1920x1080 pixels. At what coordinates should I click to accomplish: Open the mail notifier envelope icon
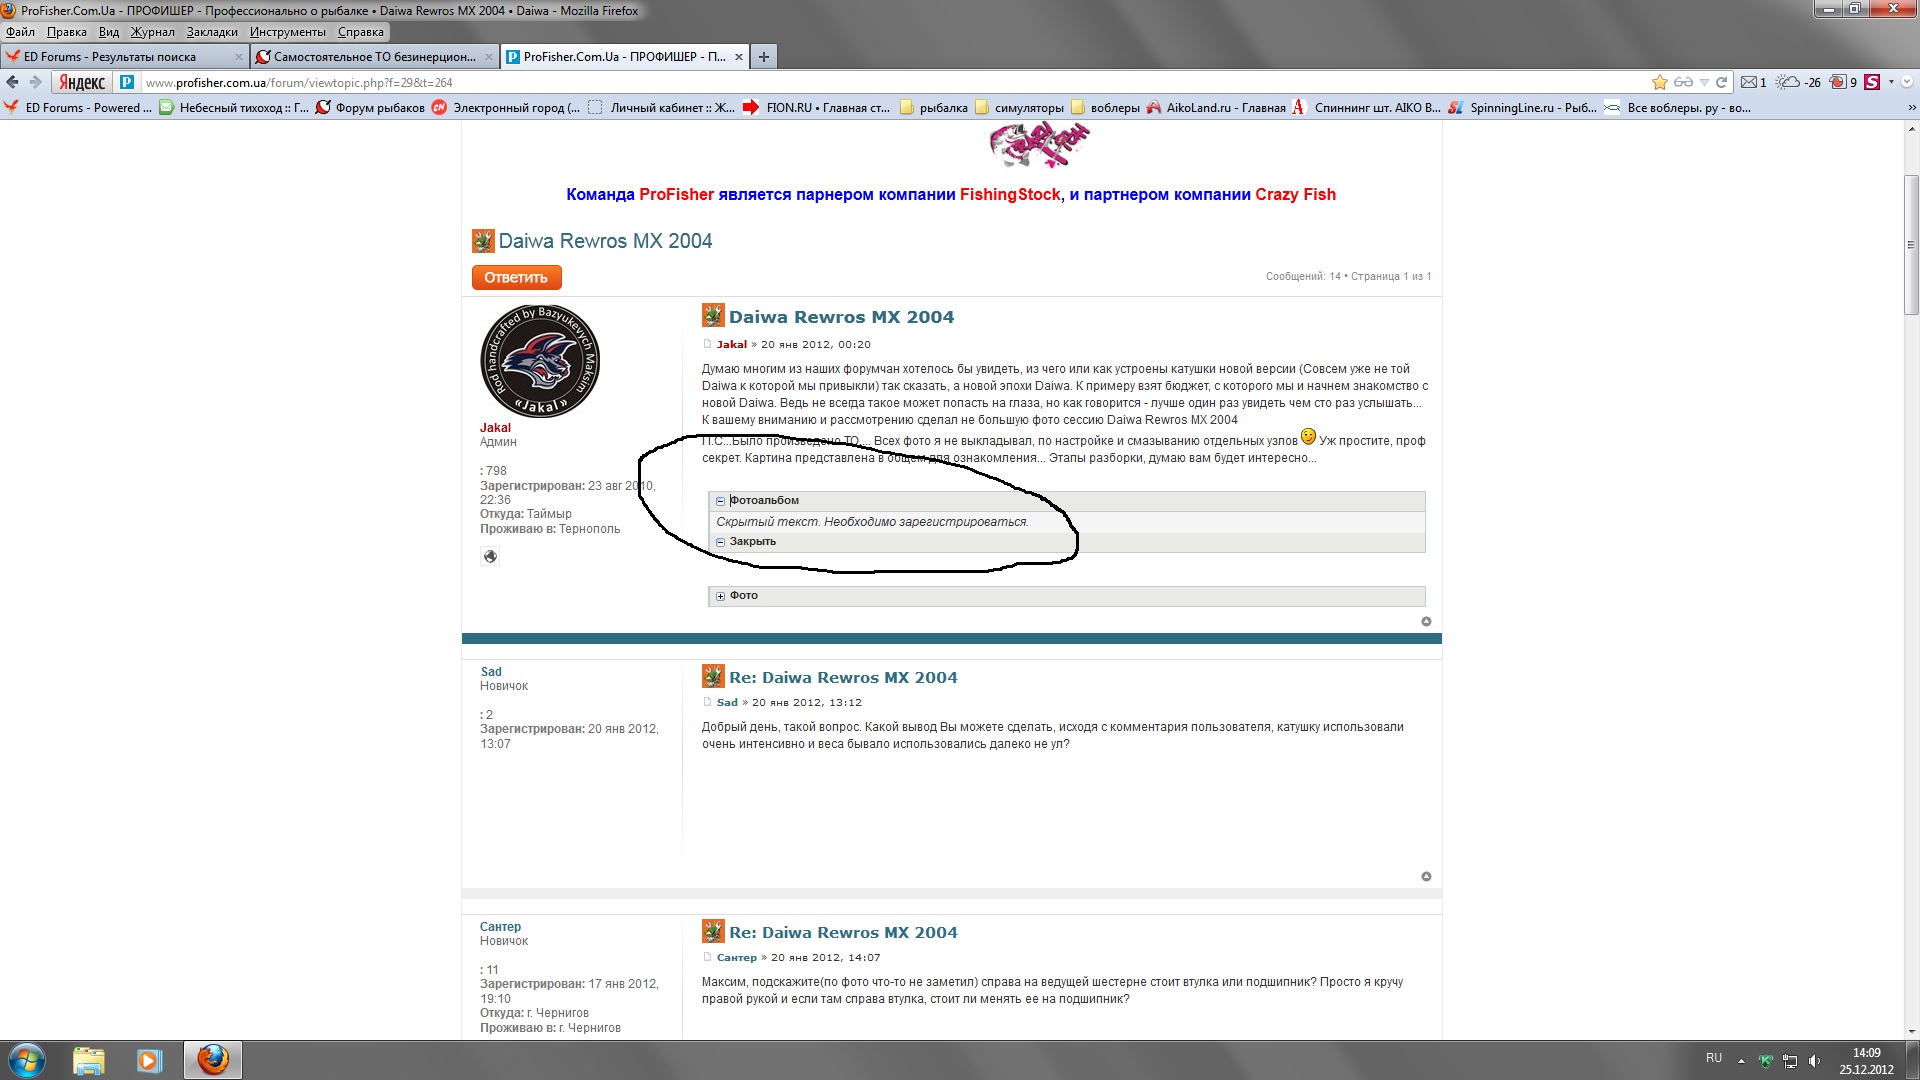(x=1749, y=82)
